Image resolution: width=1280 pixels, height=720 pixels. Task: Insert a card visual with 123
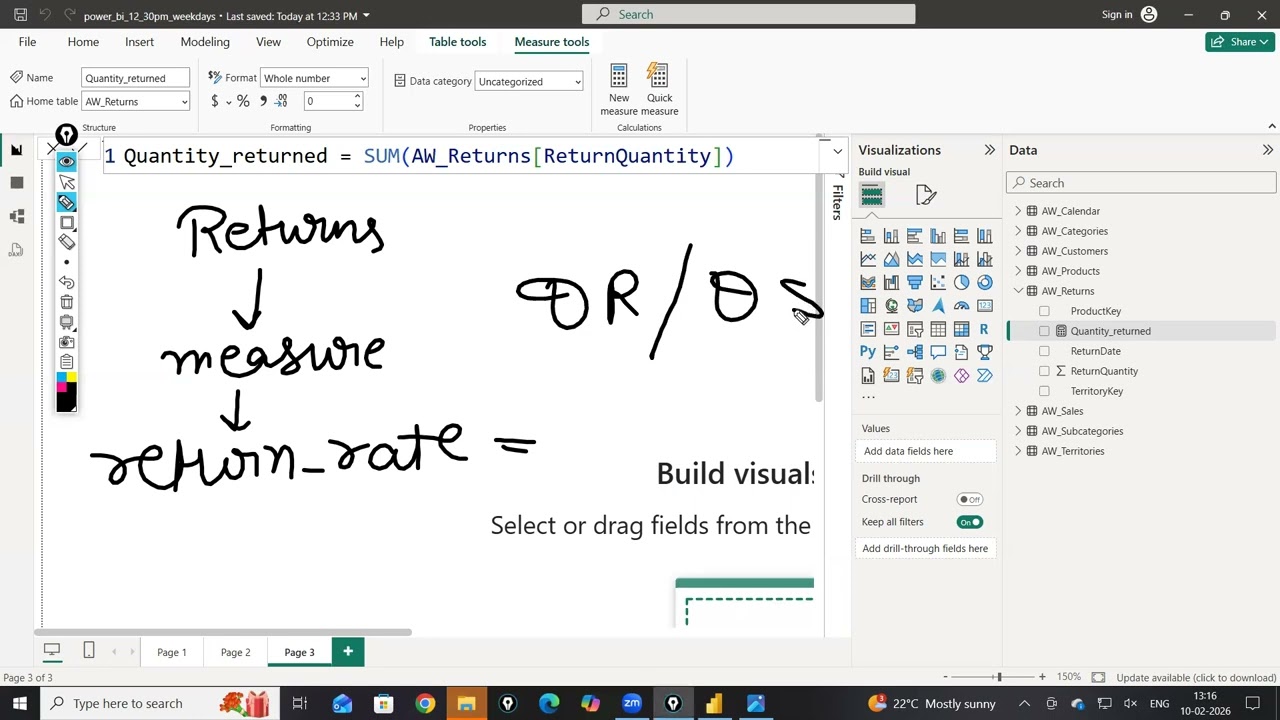[984, 306]
